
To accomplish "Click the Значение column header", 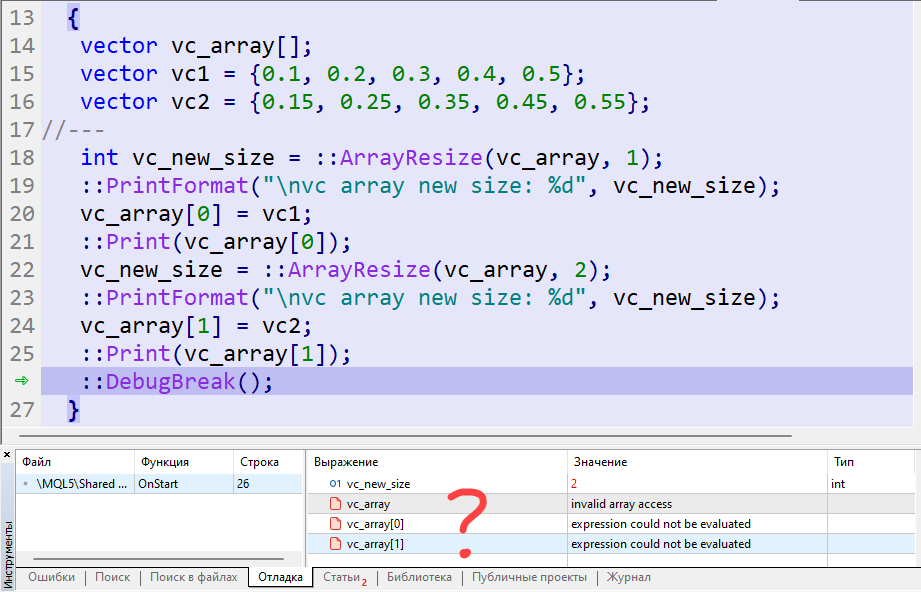I will tap(697, 462).
